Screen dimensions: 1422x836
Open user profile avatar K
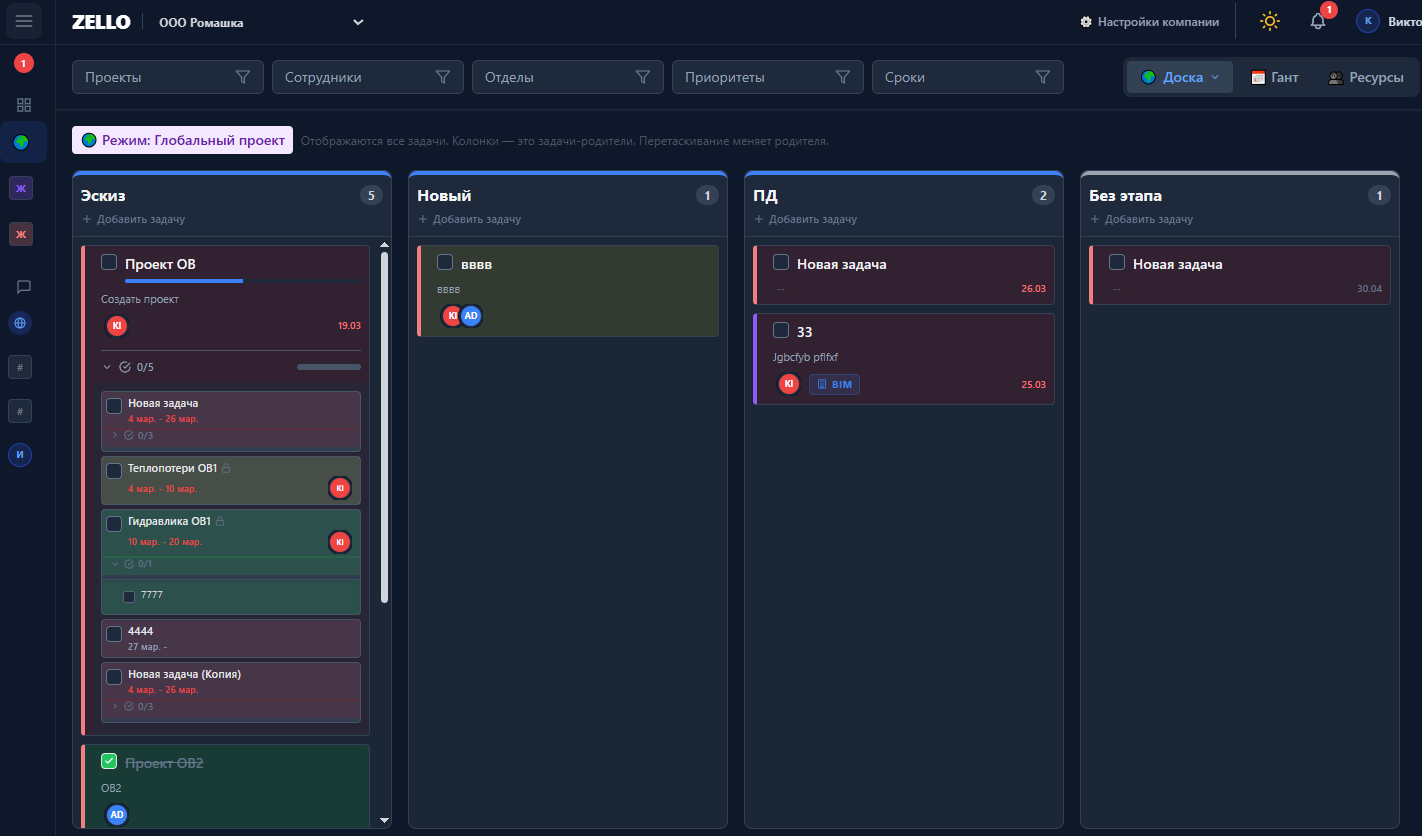coord(1367,21)
